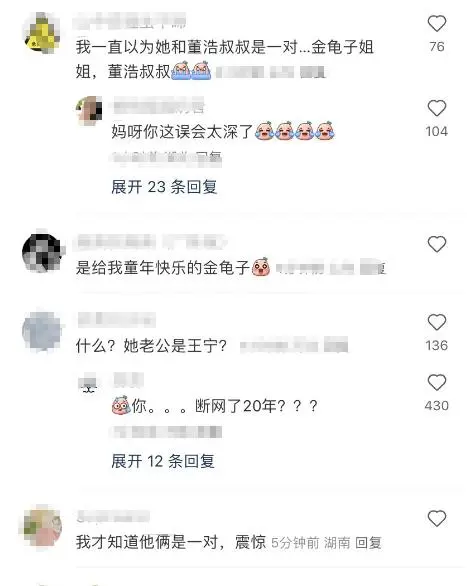Open the gray-blue avatar beside 王宁 comment
The width and height of the screenshot is (467, 586).
point(42,331)
